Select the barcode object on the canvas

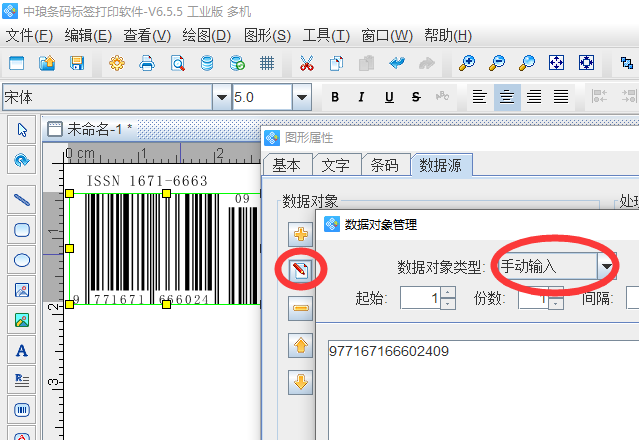click(x=165, y=249)
